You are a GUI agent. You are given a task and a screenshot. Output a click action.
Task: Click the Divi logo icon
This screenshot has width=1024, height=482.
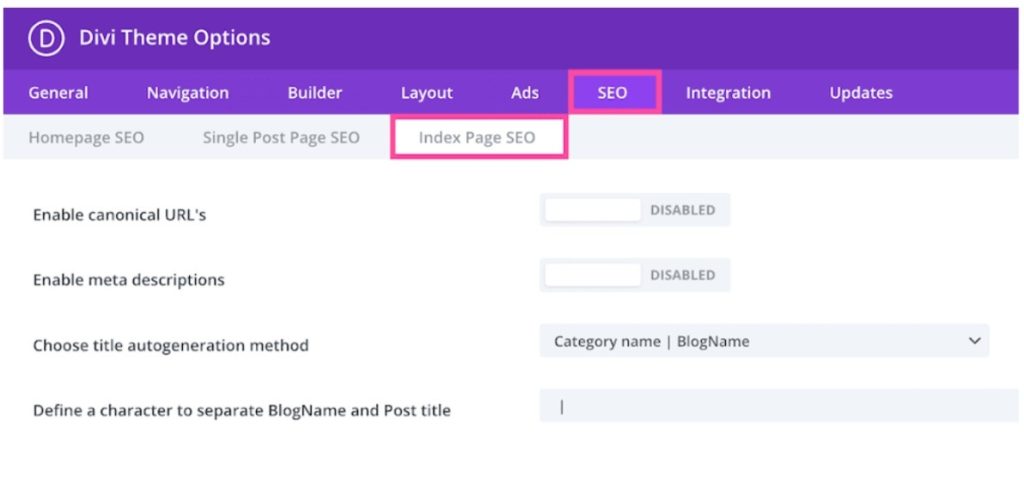coord(46,38)
